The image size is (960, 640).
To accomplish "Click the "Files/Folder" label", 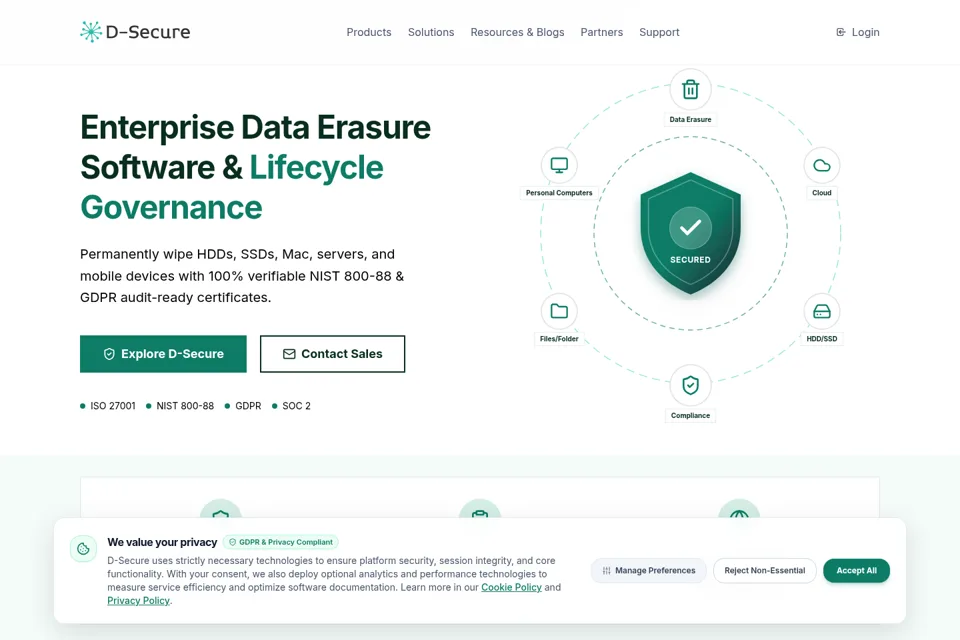I will (x=559, y=339).
